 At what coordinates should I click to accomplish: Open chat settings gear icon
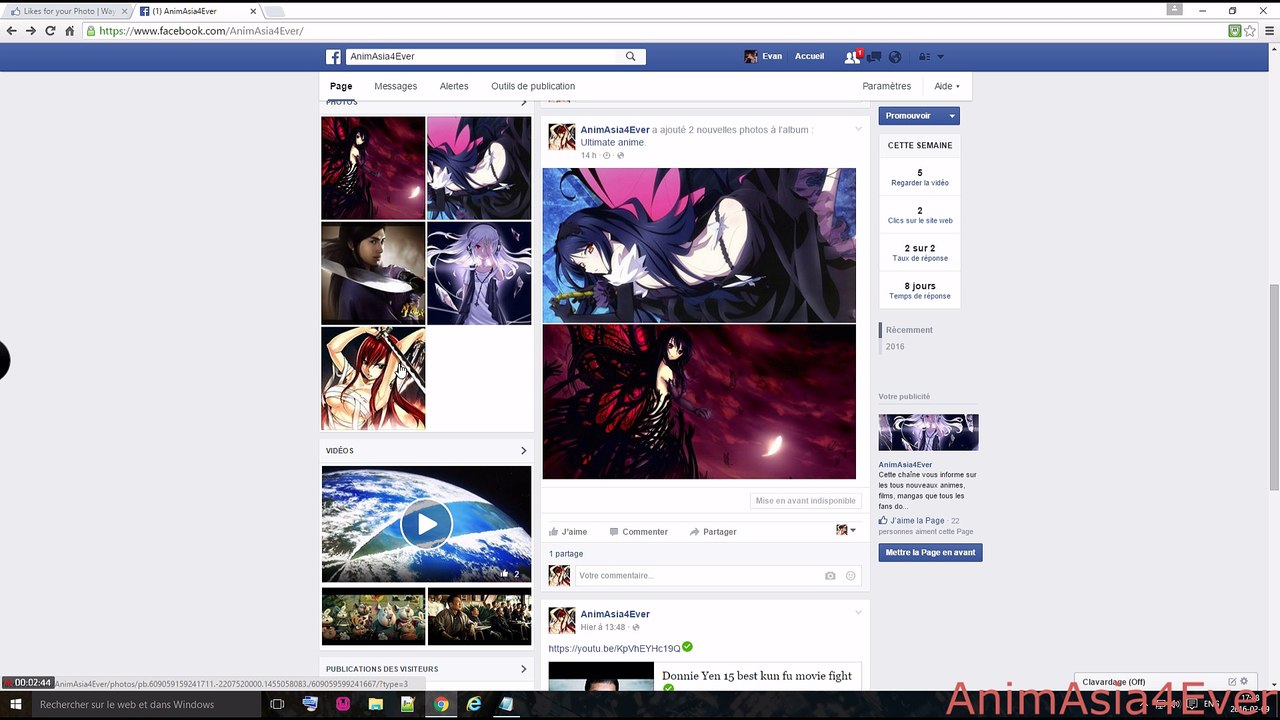(x=1244, y=682)
